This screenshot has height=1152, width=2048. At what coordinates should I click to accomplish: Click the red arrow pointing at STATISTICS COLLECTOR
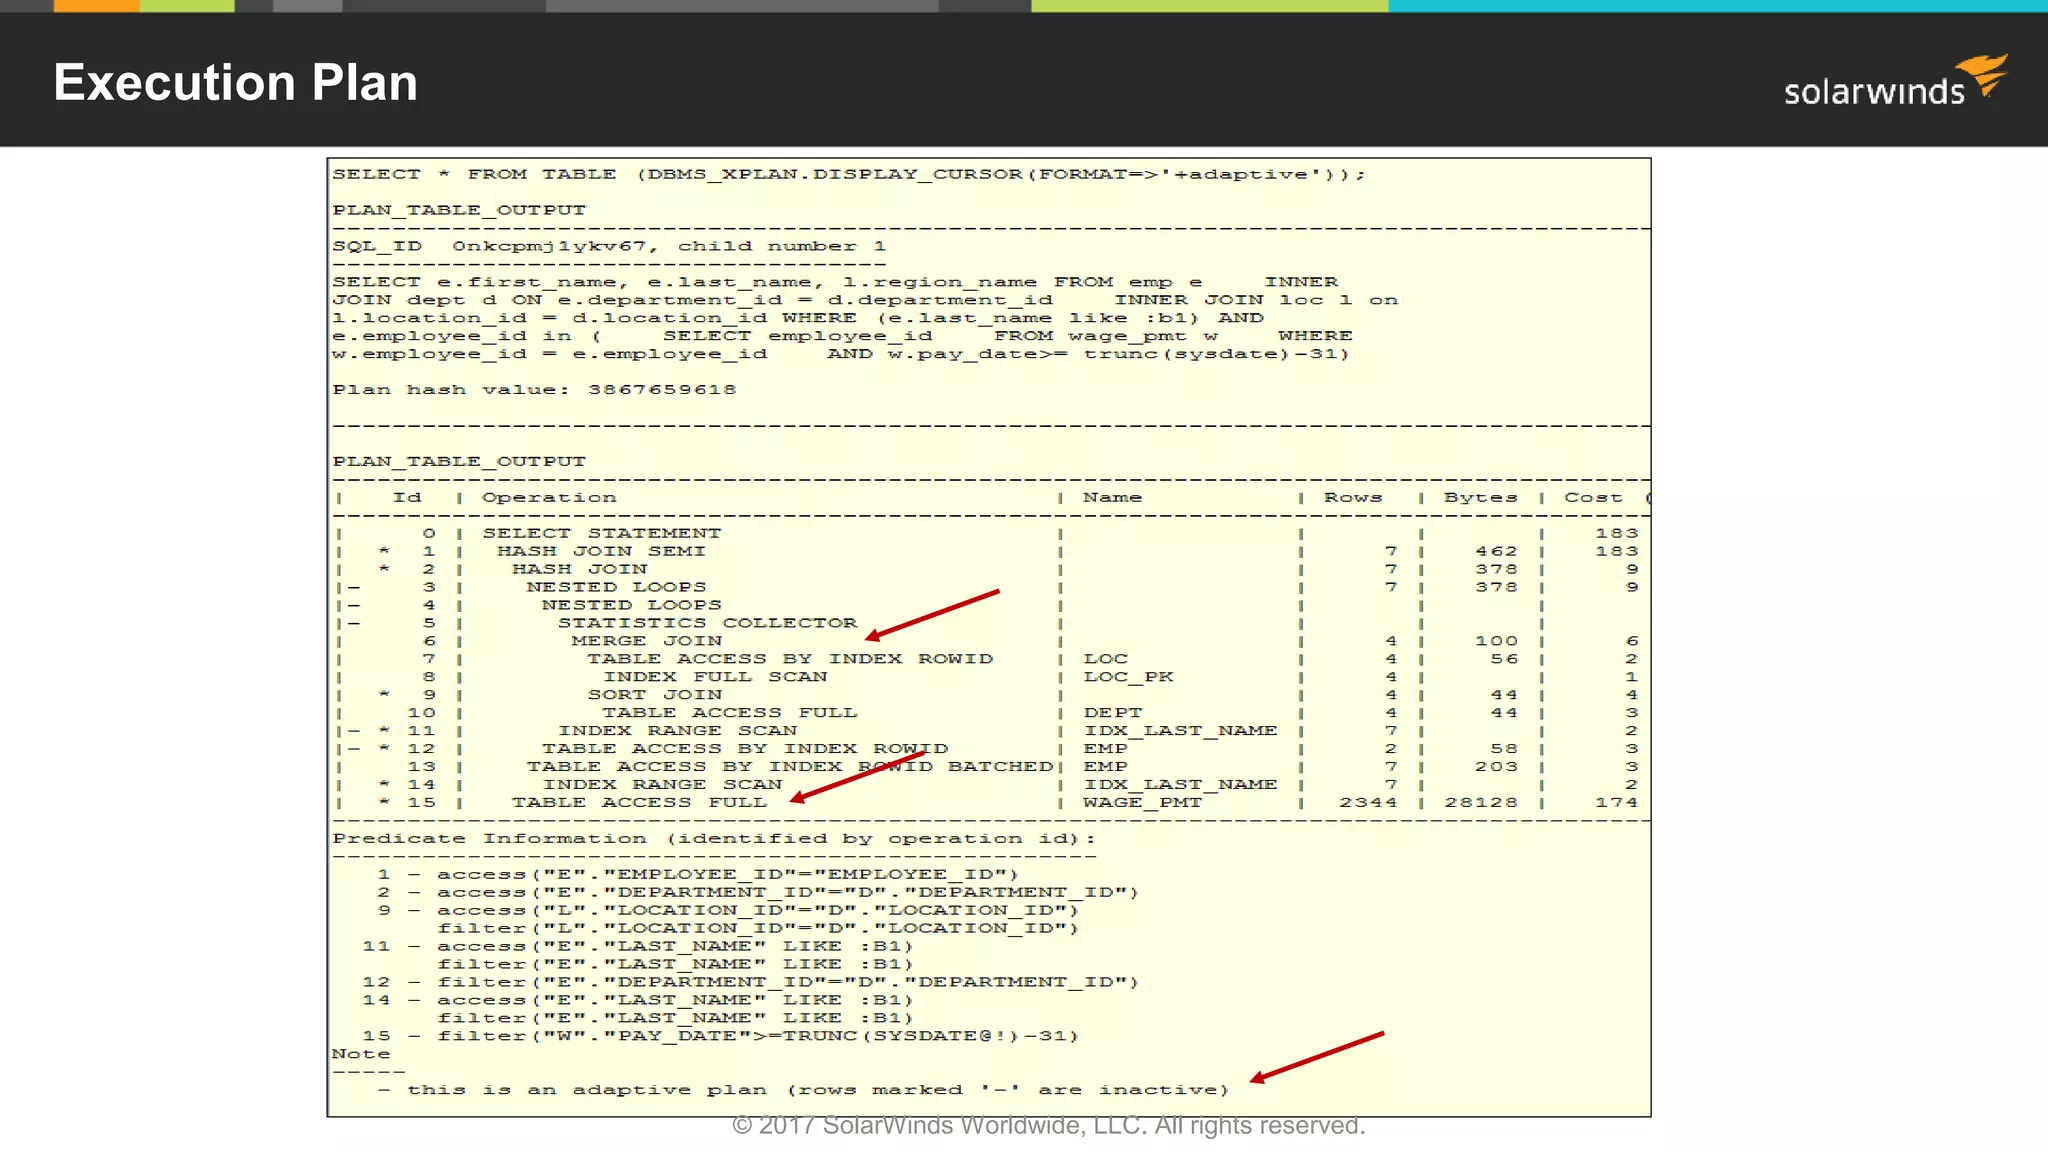point(932,615)
